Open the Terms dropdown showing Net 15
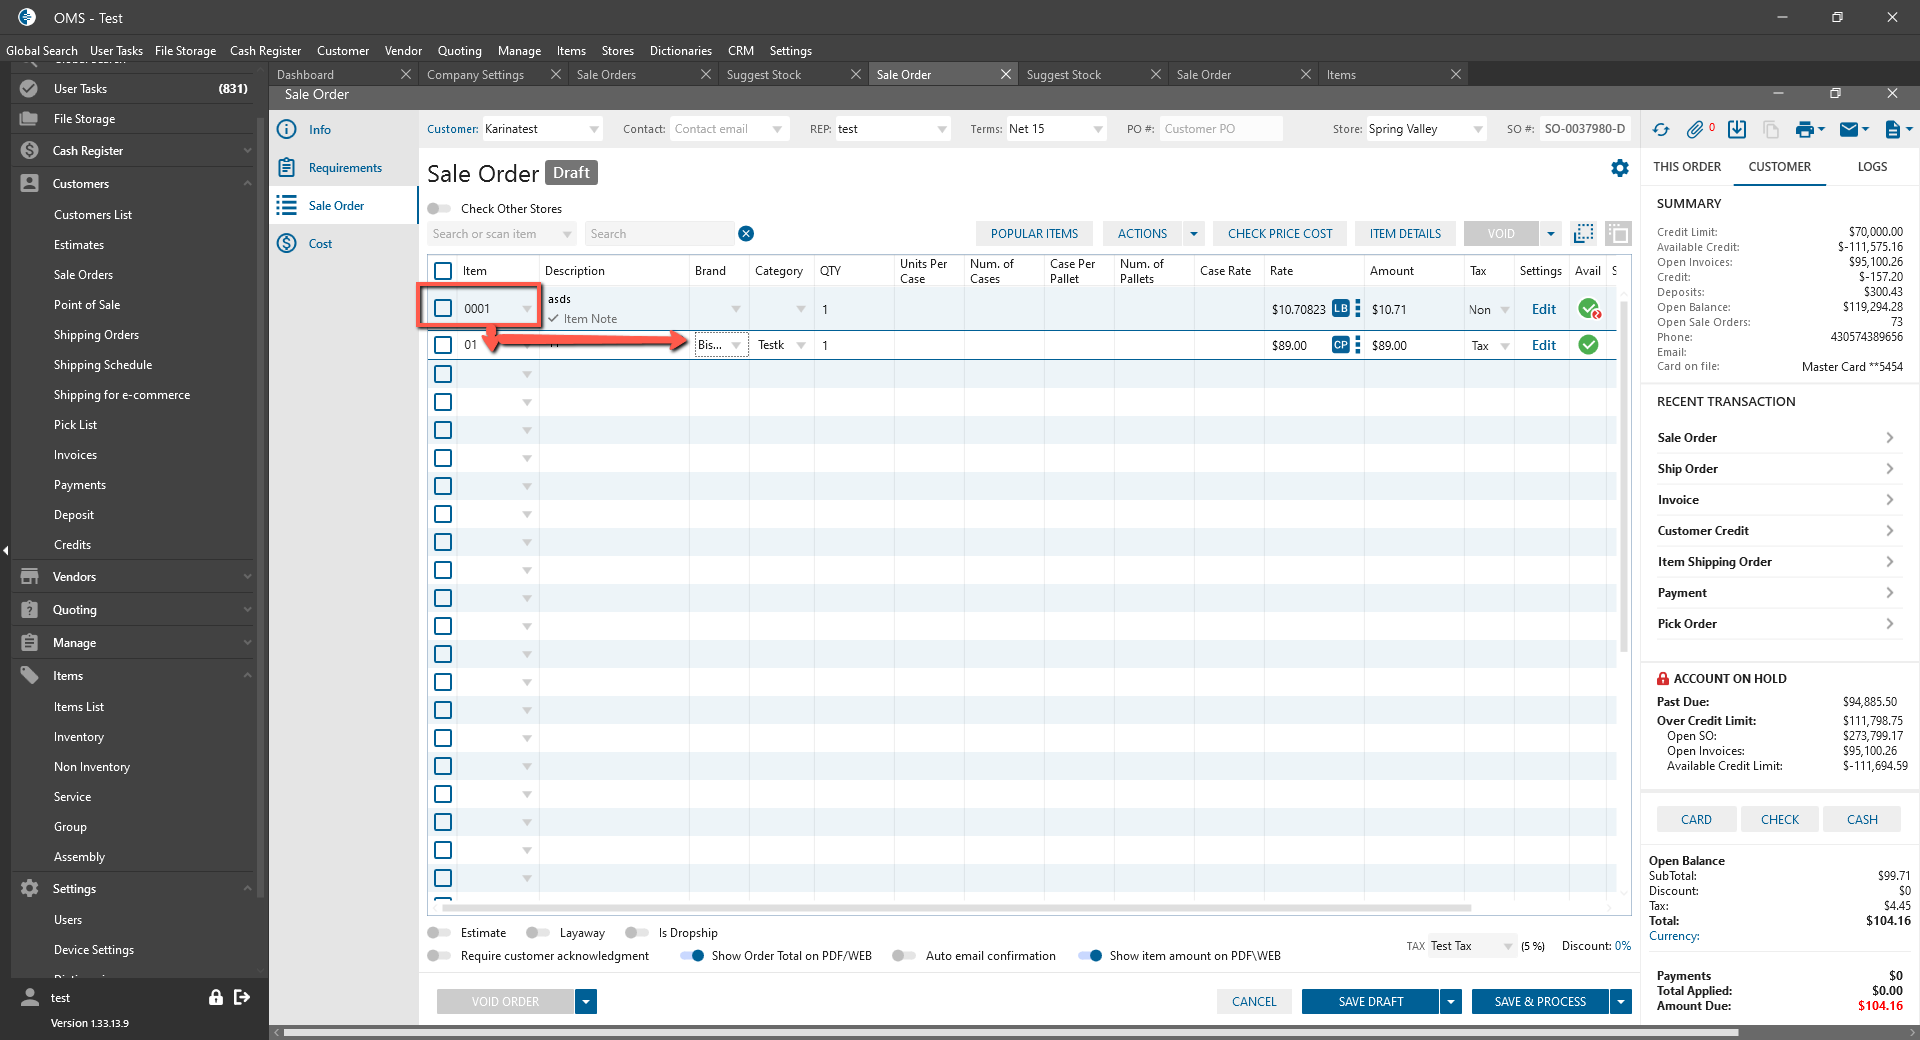1920x1040 pixels. click(x=1098, y=130)
